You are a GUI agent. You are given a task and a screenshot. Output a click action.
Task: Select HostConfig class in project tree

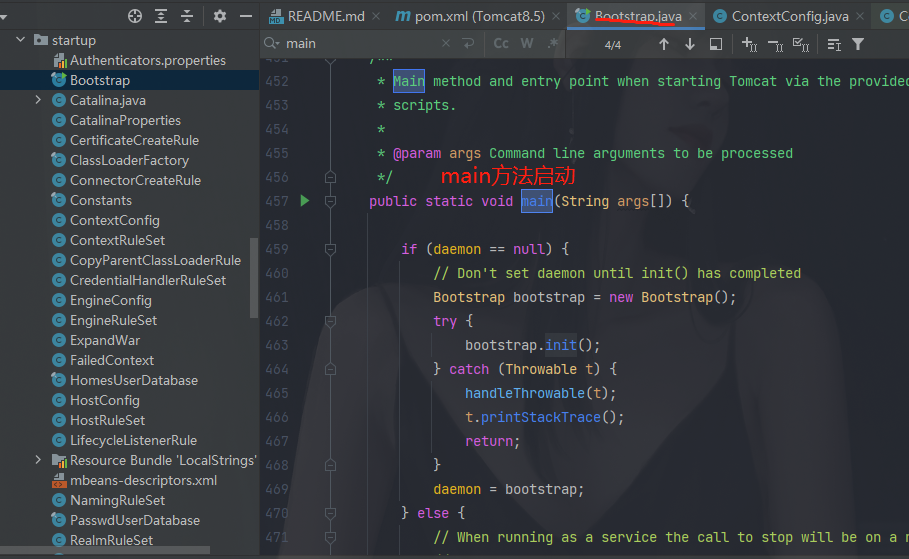pos(104,400)
